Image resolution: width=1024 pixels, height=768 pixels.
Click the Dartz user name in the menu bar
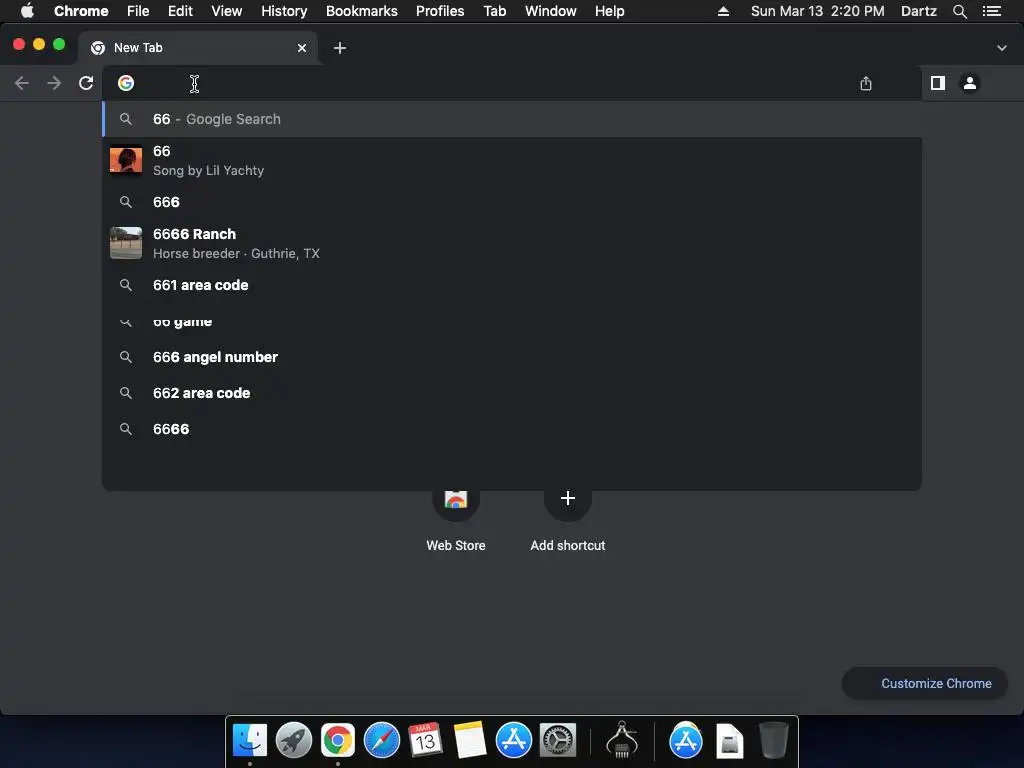click(919, 11)
